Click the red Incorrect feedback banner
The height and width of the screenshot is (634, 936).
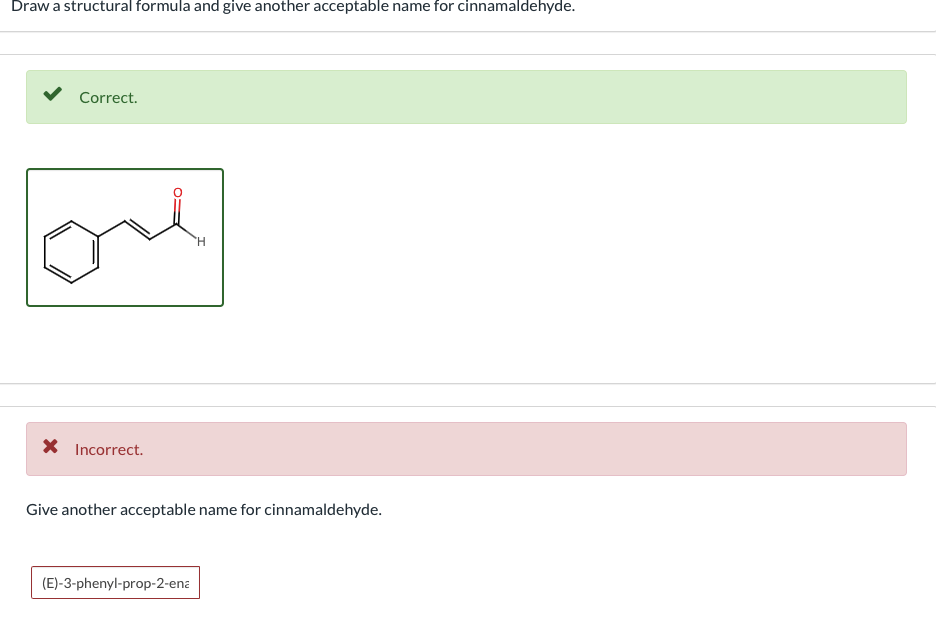tap(466, 448)
